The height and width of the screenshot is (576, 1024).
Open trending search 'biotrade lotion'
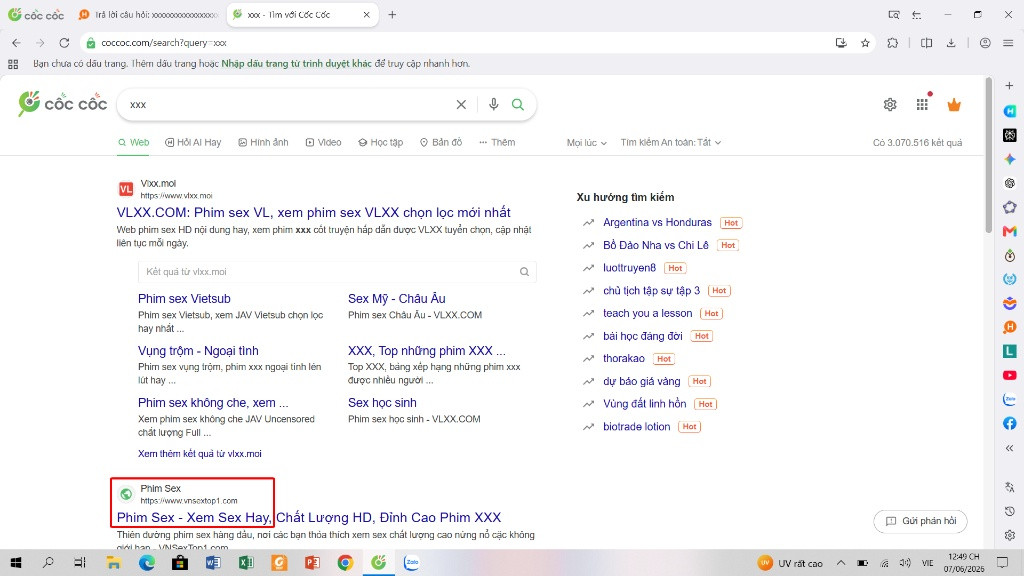pos(637,426)
